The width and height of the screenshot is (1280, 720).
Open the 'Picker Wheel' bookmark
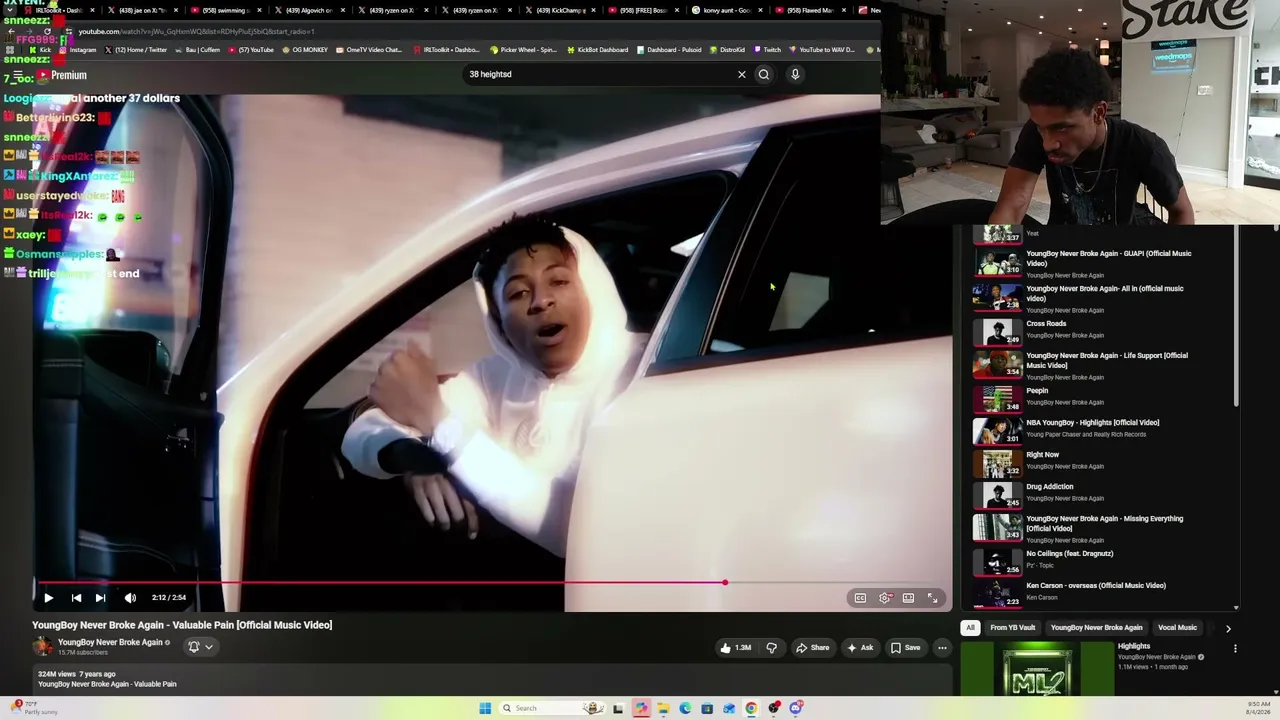[525, 50]
